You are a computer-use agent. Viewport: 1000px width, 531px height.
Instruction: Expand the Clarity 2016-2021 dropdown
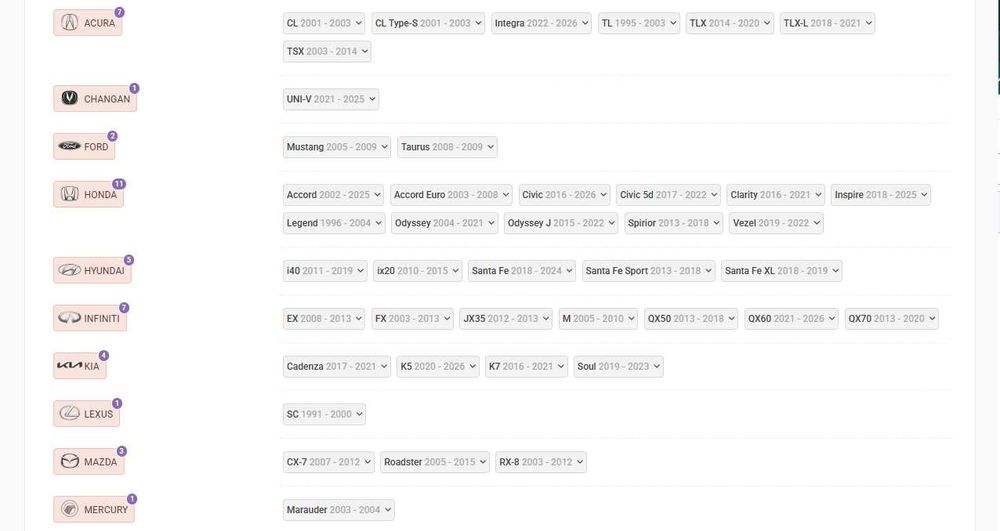(x=776, y=194)
